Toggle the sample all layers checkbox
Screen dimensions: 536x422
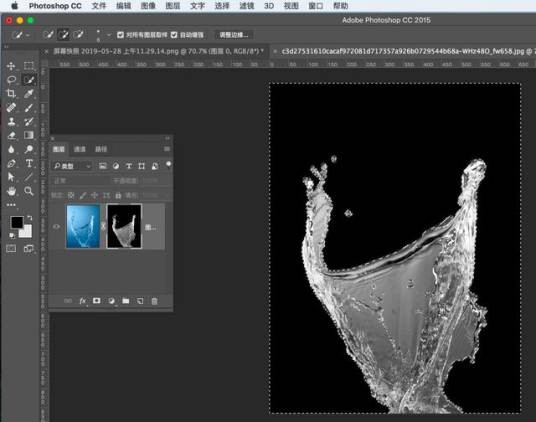coord(120,35)
